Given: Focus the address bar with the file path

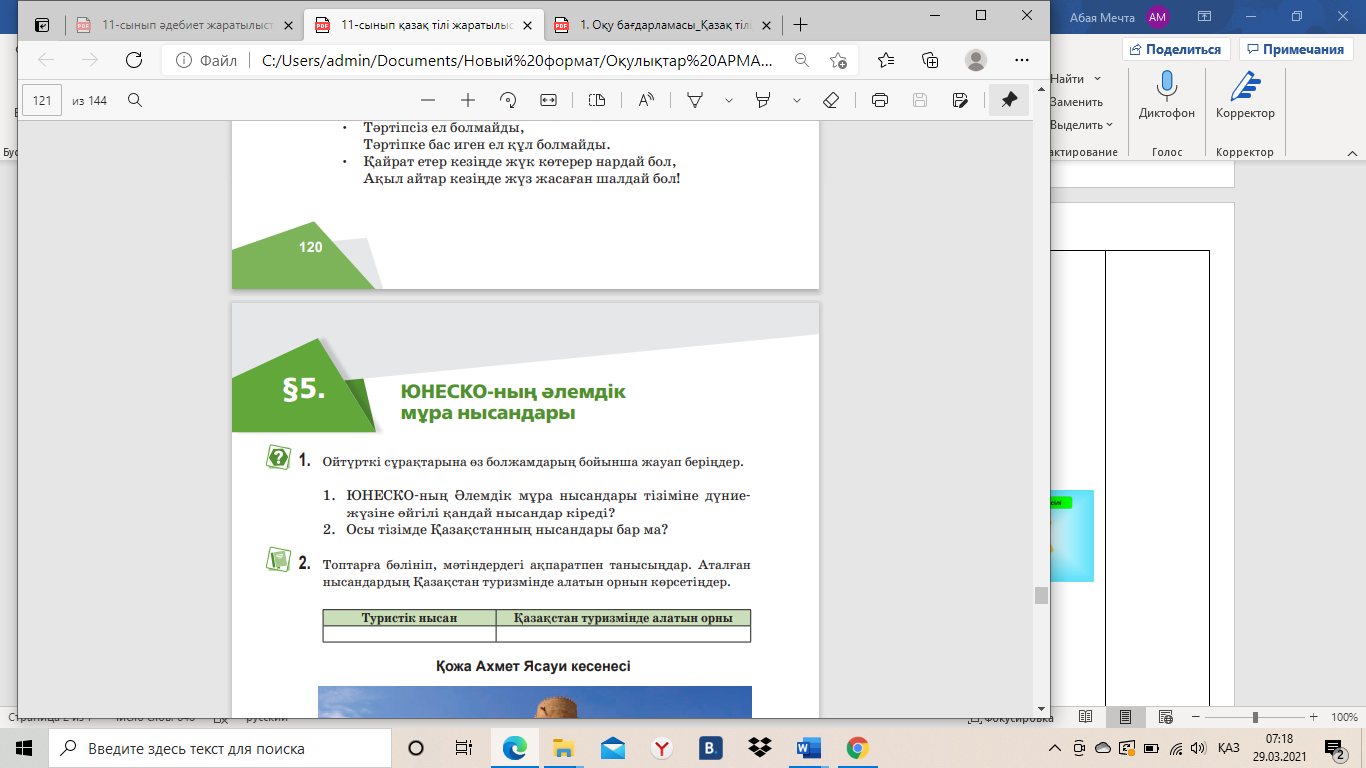Looking at the screenshot, I should tap(517, 60).
